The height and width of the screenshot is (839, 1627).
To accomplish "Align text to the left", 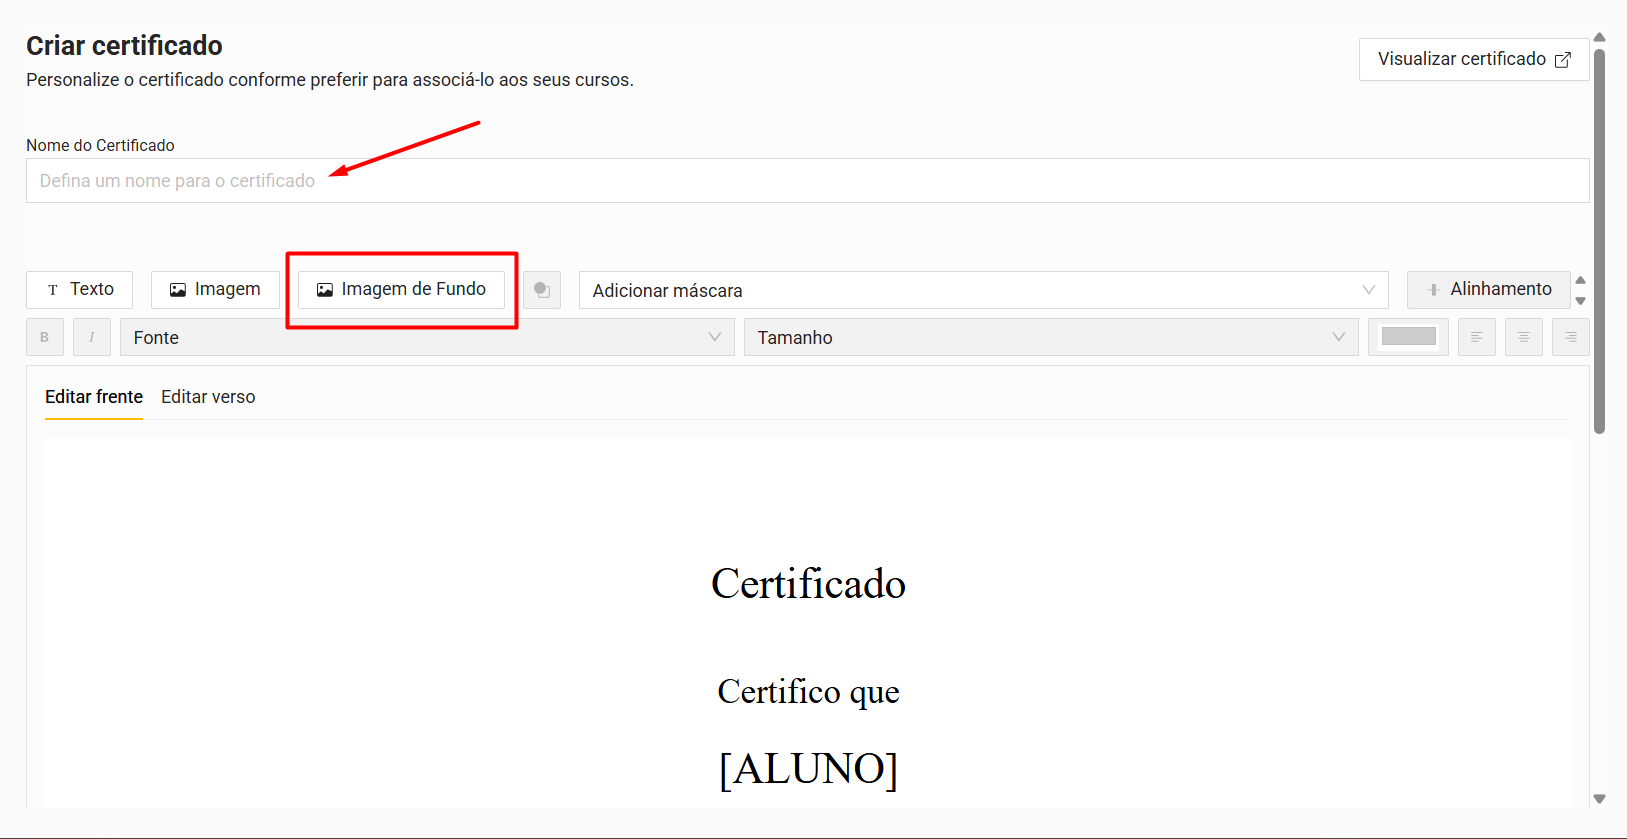I will tap(1476, 337).
